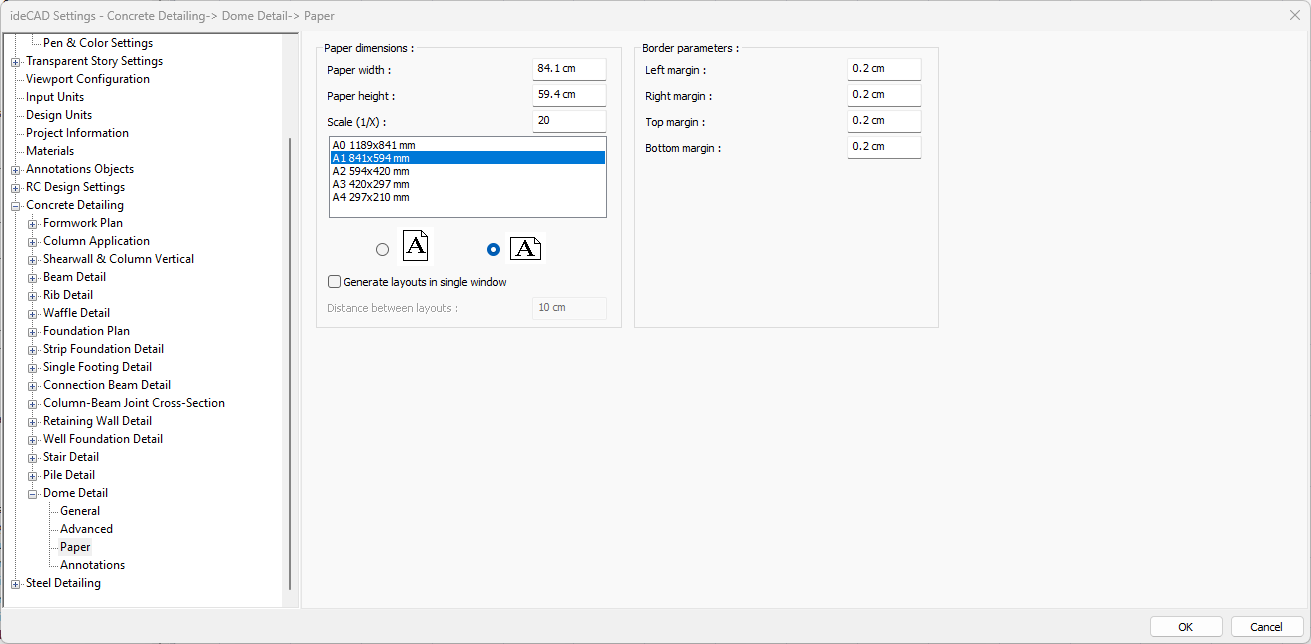Enable Generate layouts in single window
This screenshot has height=644, width=1311.
coord(335,282)
